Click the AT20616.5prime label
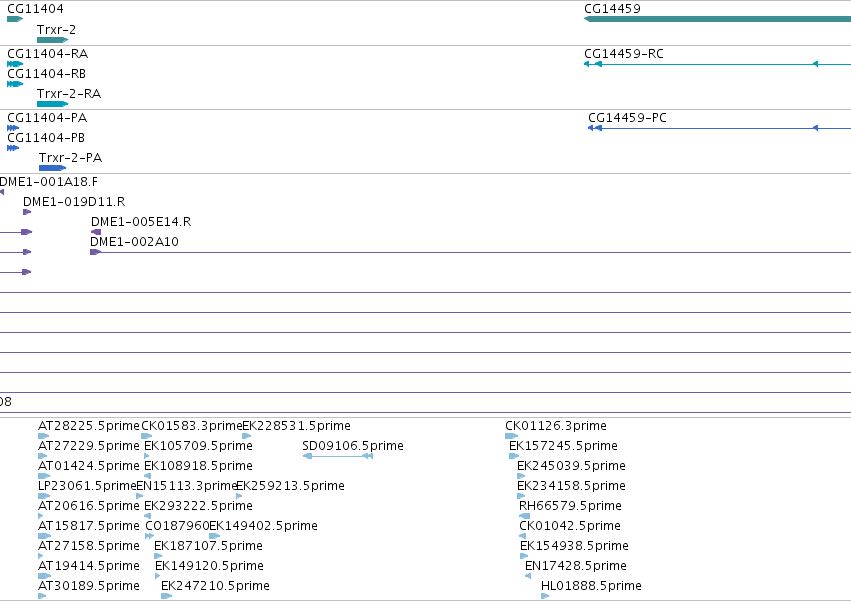Viewport: 851px width, 601px height. (89, 506)
